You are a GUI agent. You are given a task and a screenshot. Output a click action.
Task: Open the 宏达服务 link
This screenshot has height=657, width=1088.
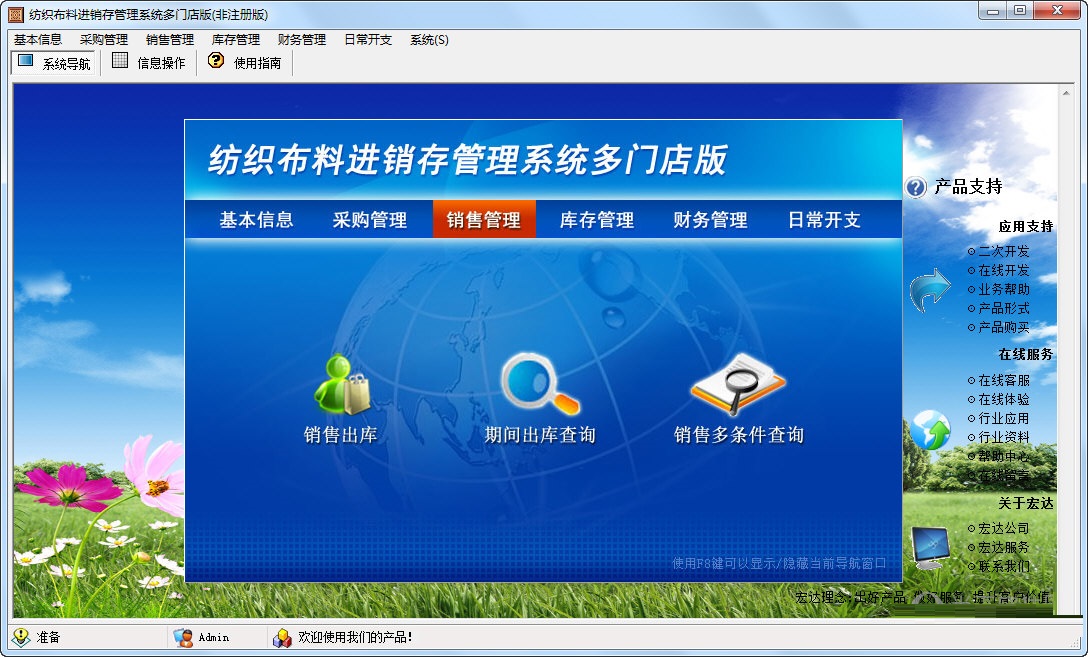pyautogui.click(x=1003, y=547)
